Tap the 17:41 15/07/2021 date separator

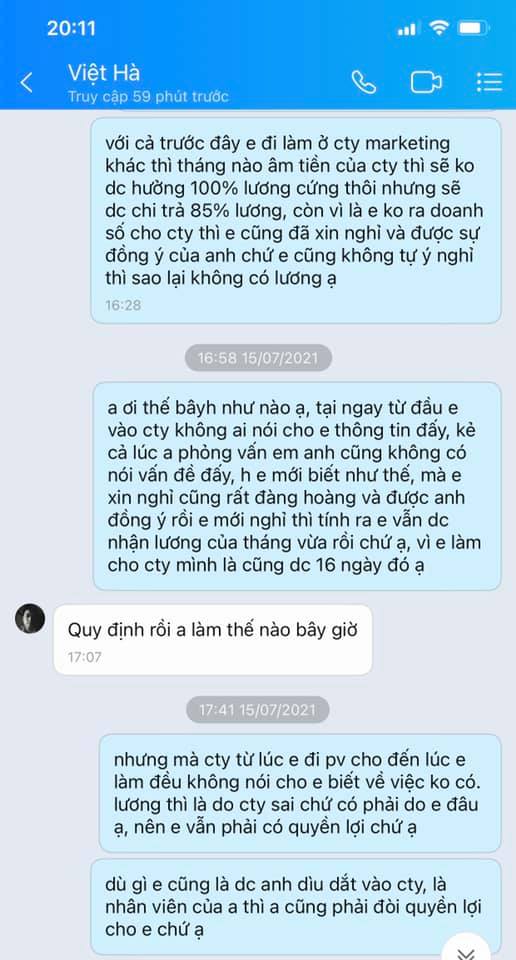[258, 710]
